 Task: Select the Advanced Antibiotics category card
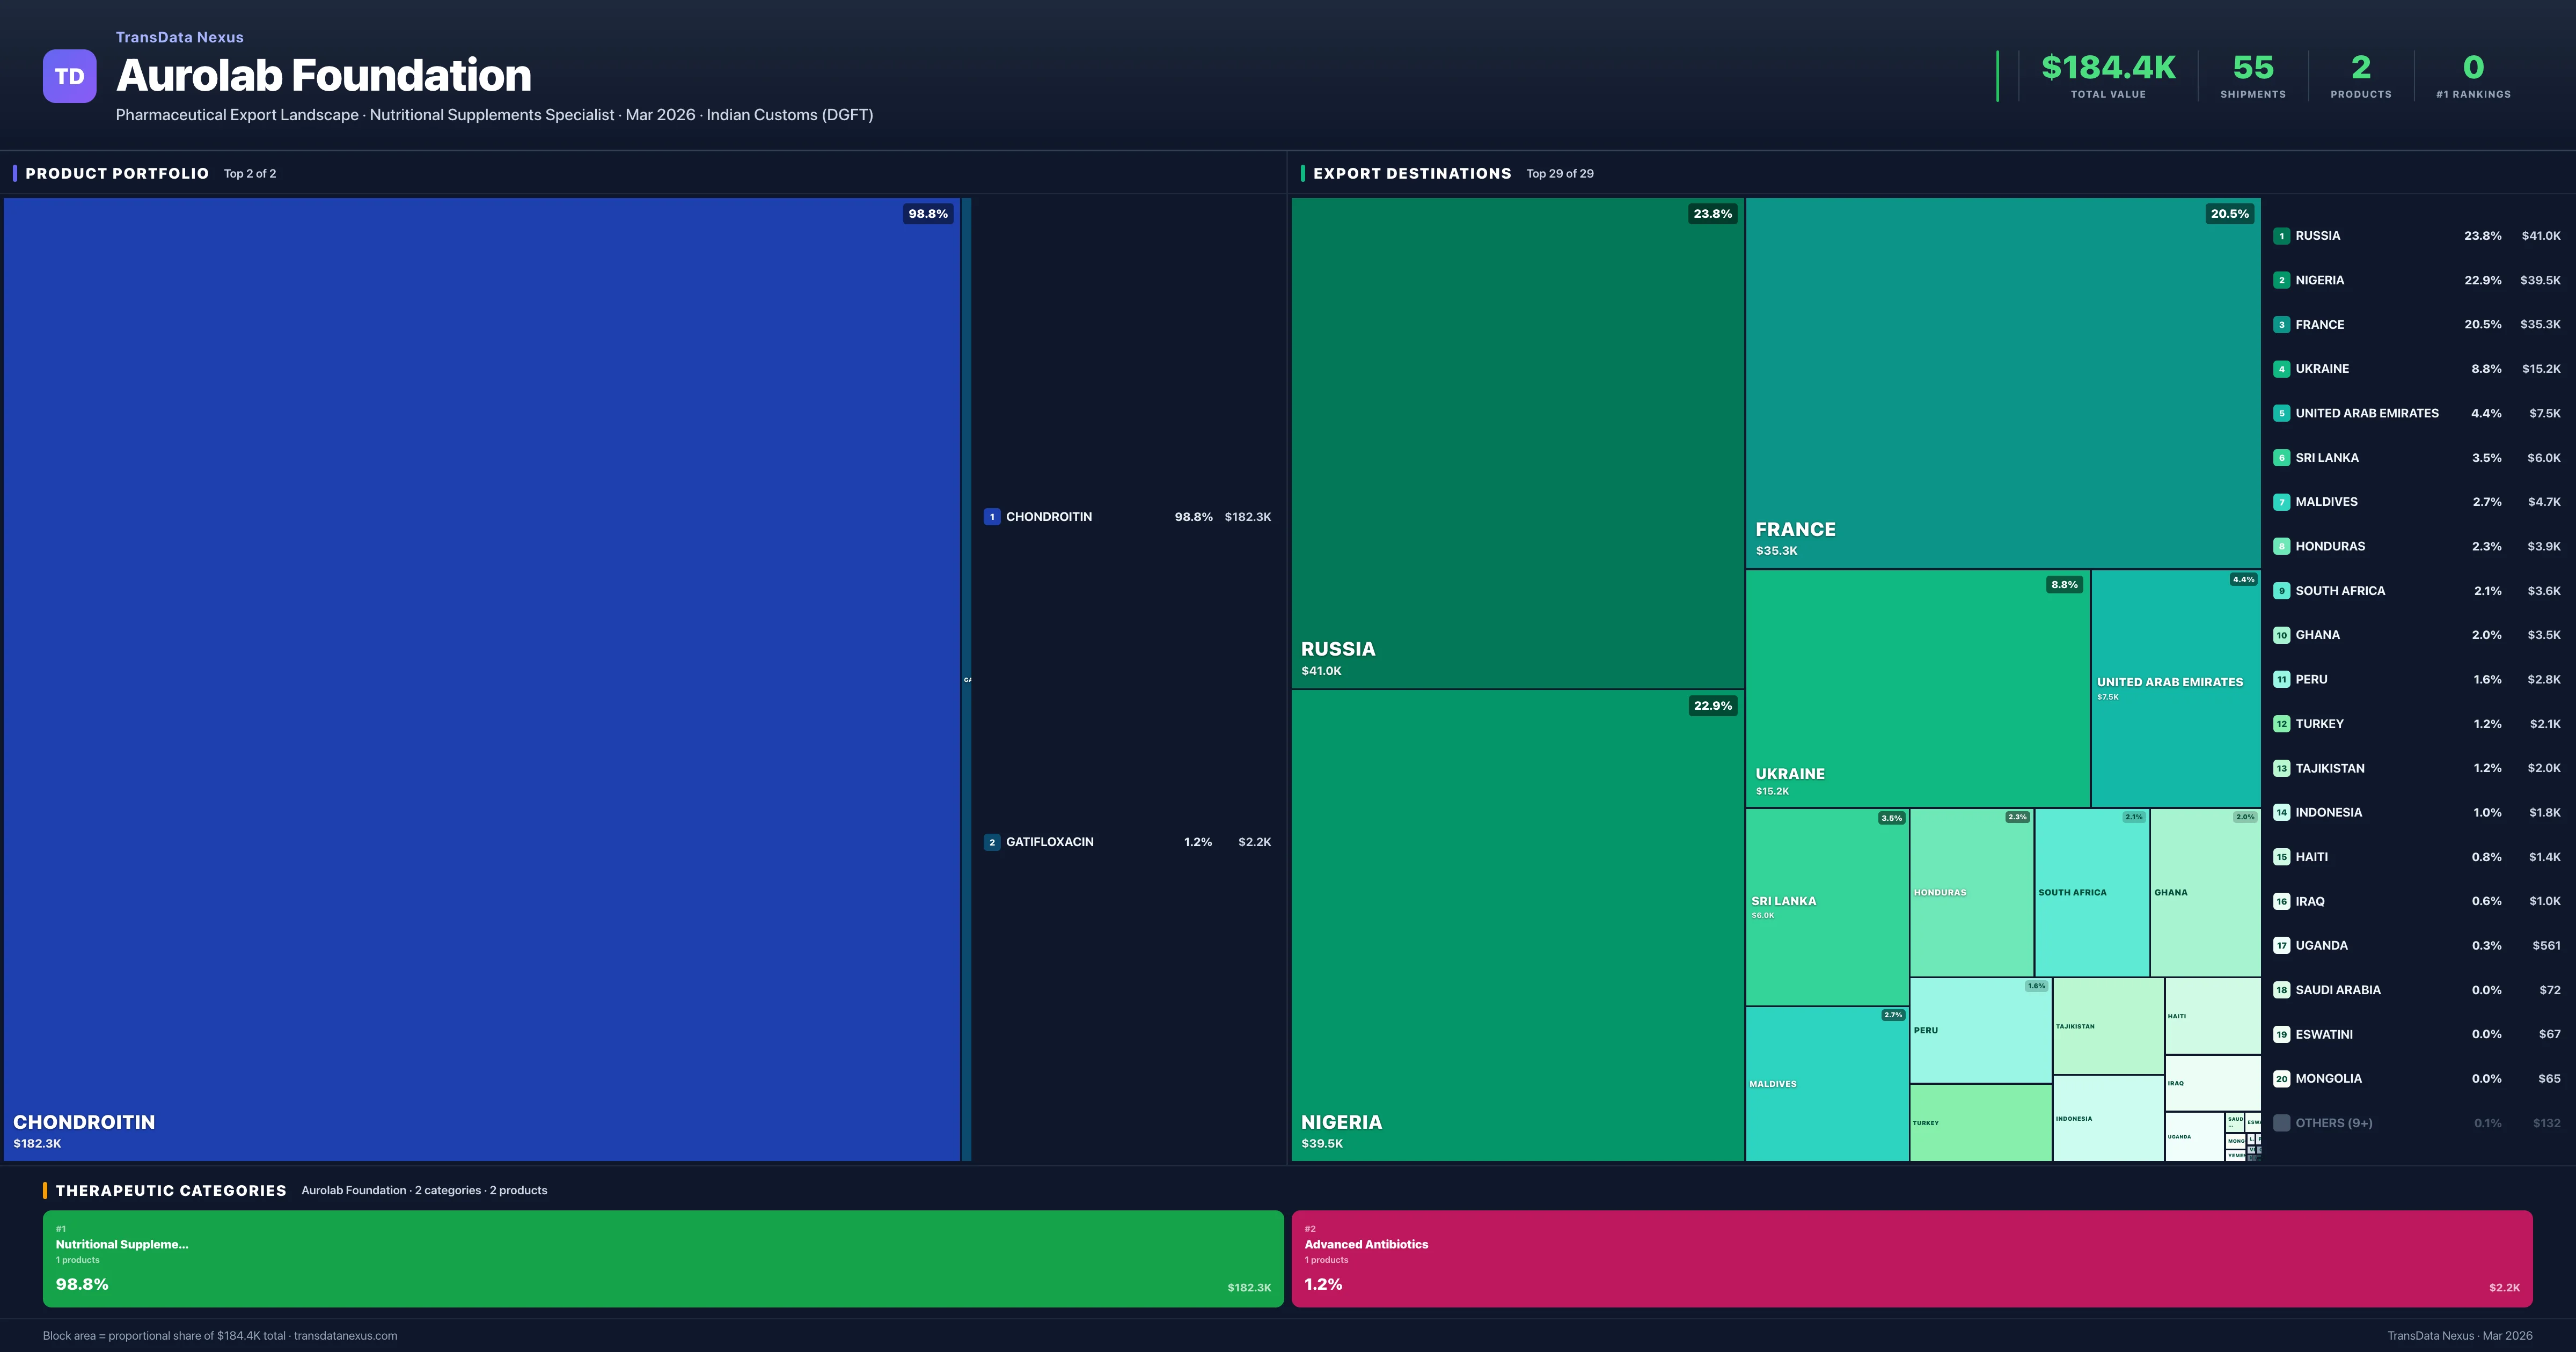point(1911,1258)
